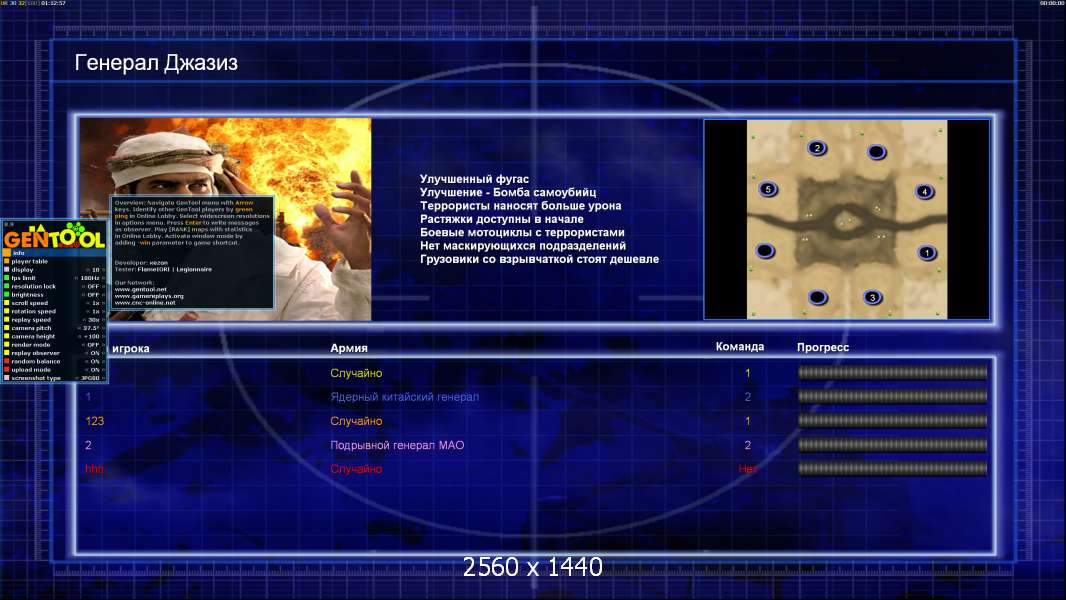Click the fps limit 100Hz value
Screen dimensions: 1066x600
[90, 278]
